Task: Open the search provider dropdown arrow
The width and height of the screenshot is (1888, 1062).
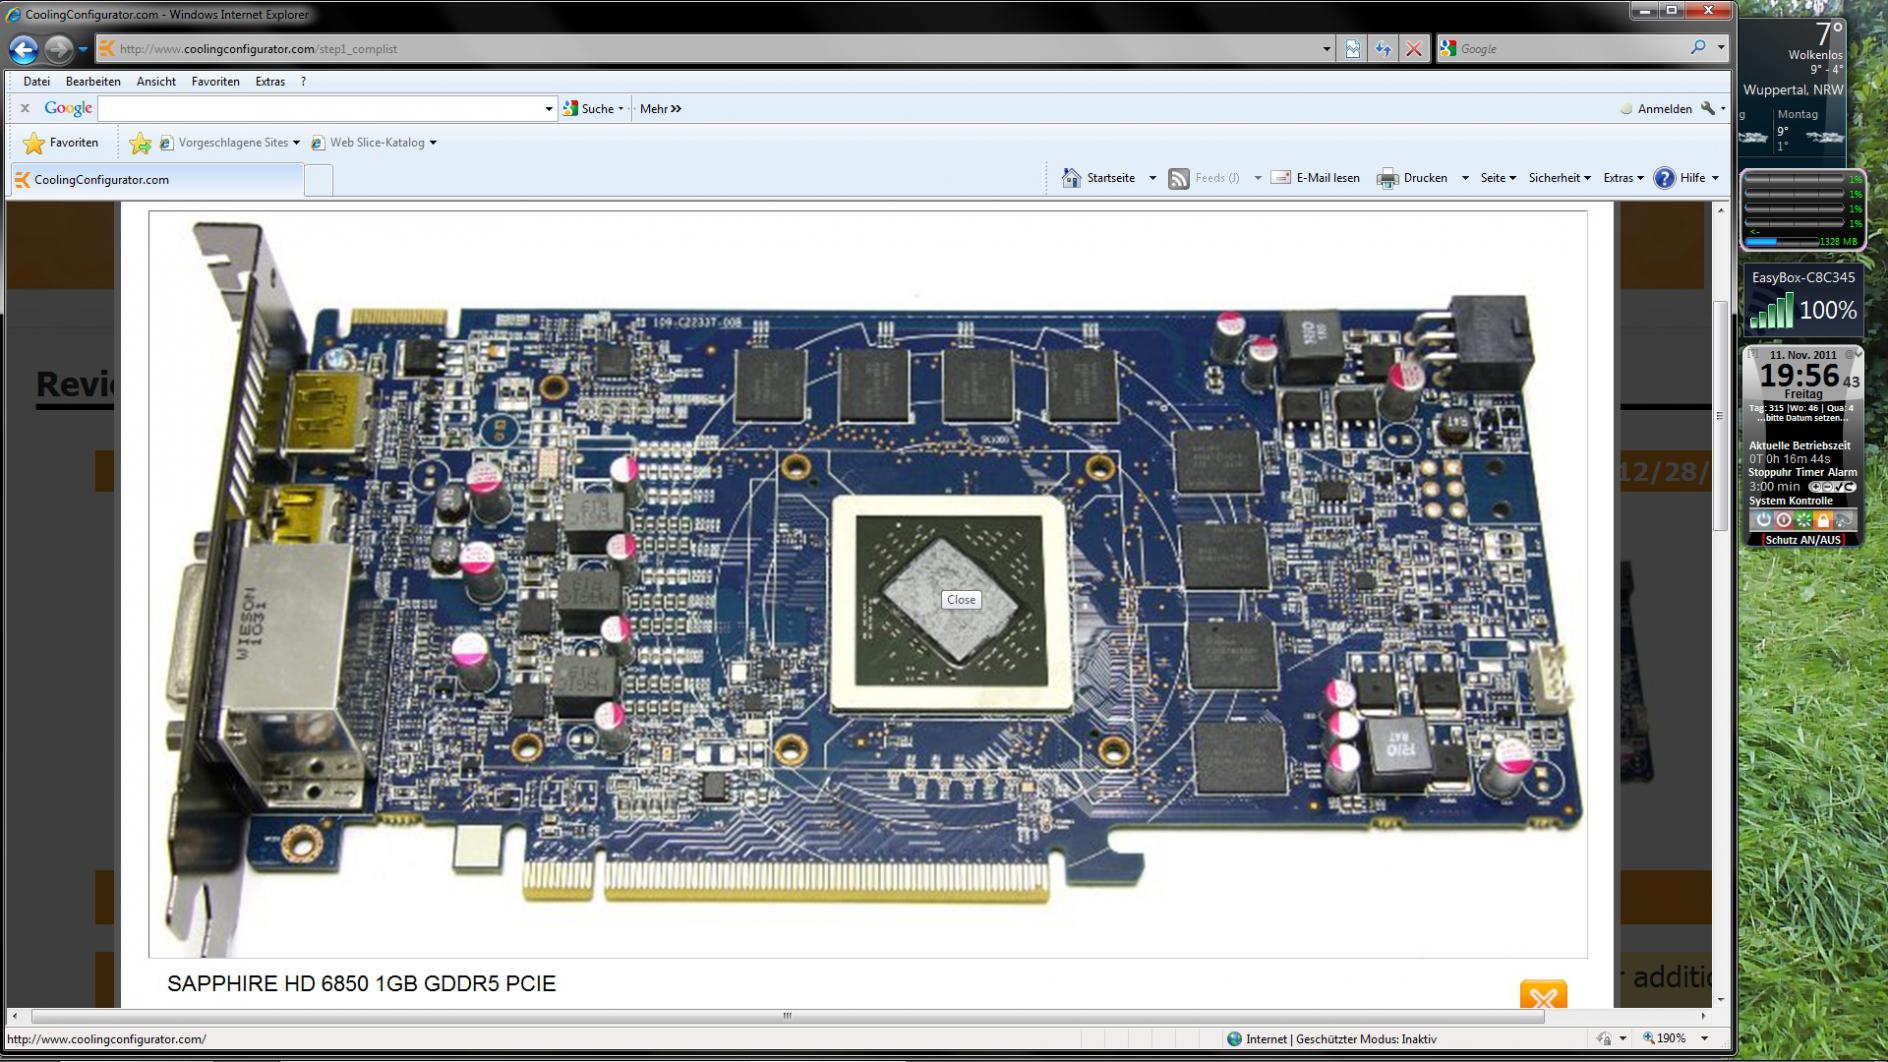Action: (1721, 47)
